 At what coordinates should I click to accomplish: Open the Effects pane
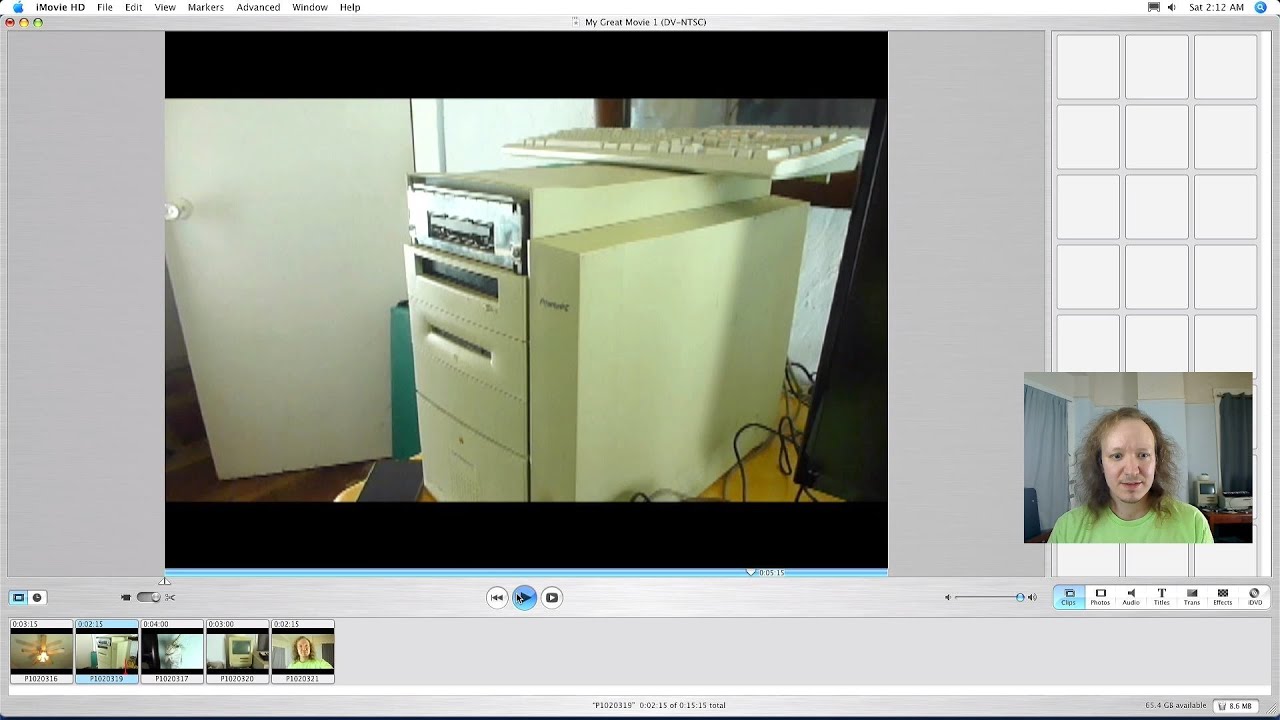[x=1222, y=597]
